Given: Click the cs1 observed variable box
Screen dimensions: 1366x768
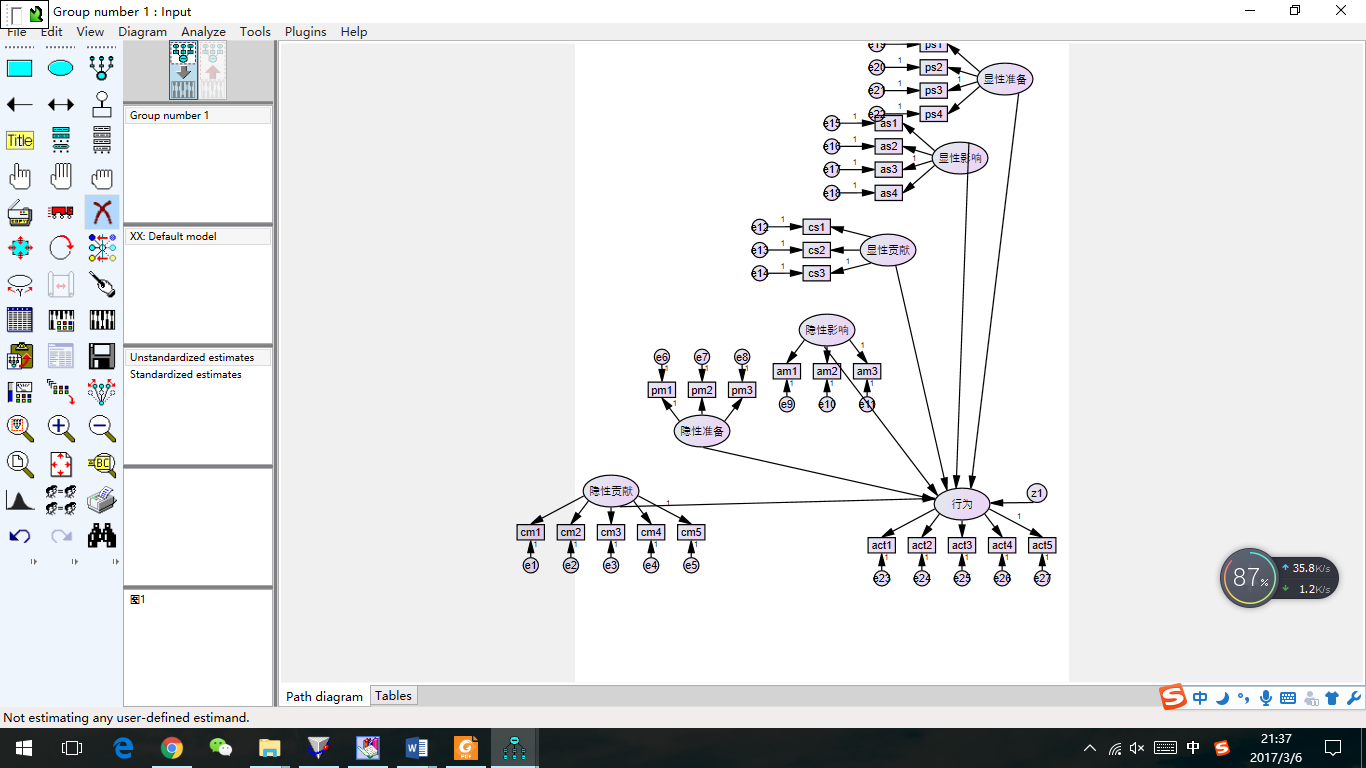Looking at the screenshot, I should tap(817, 227).
